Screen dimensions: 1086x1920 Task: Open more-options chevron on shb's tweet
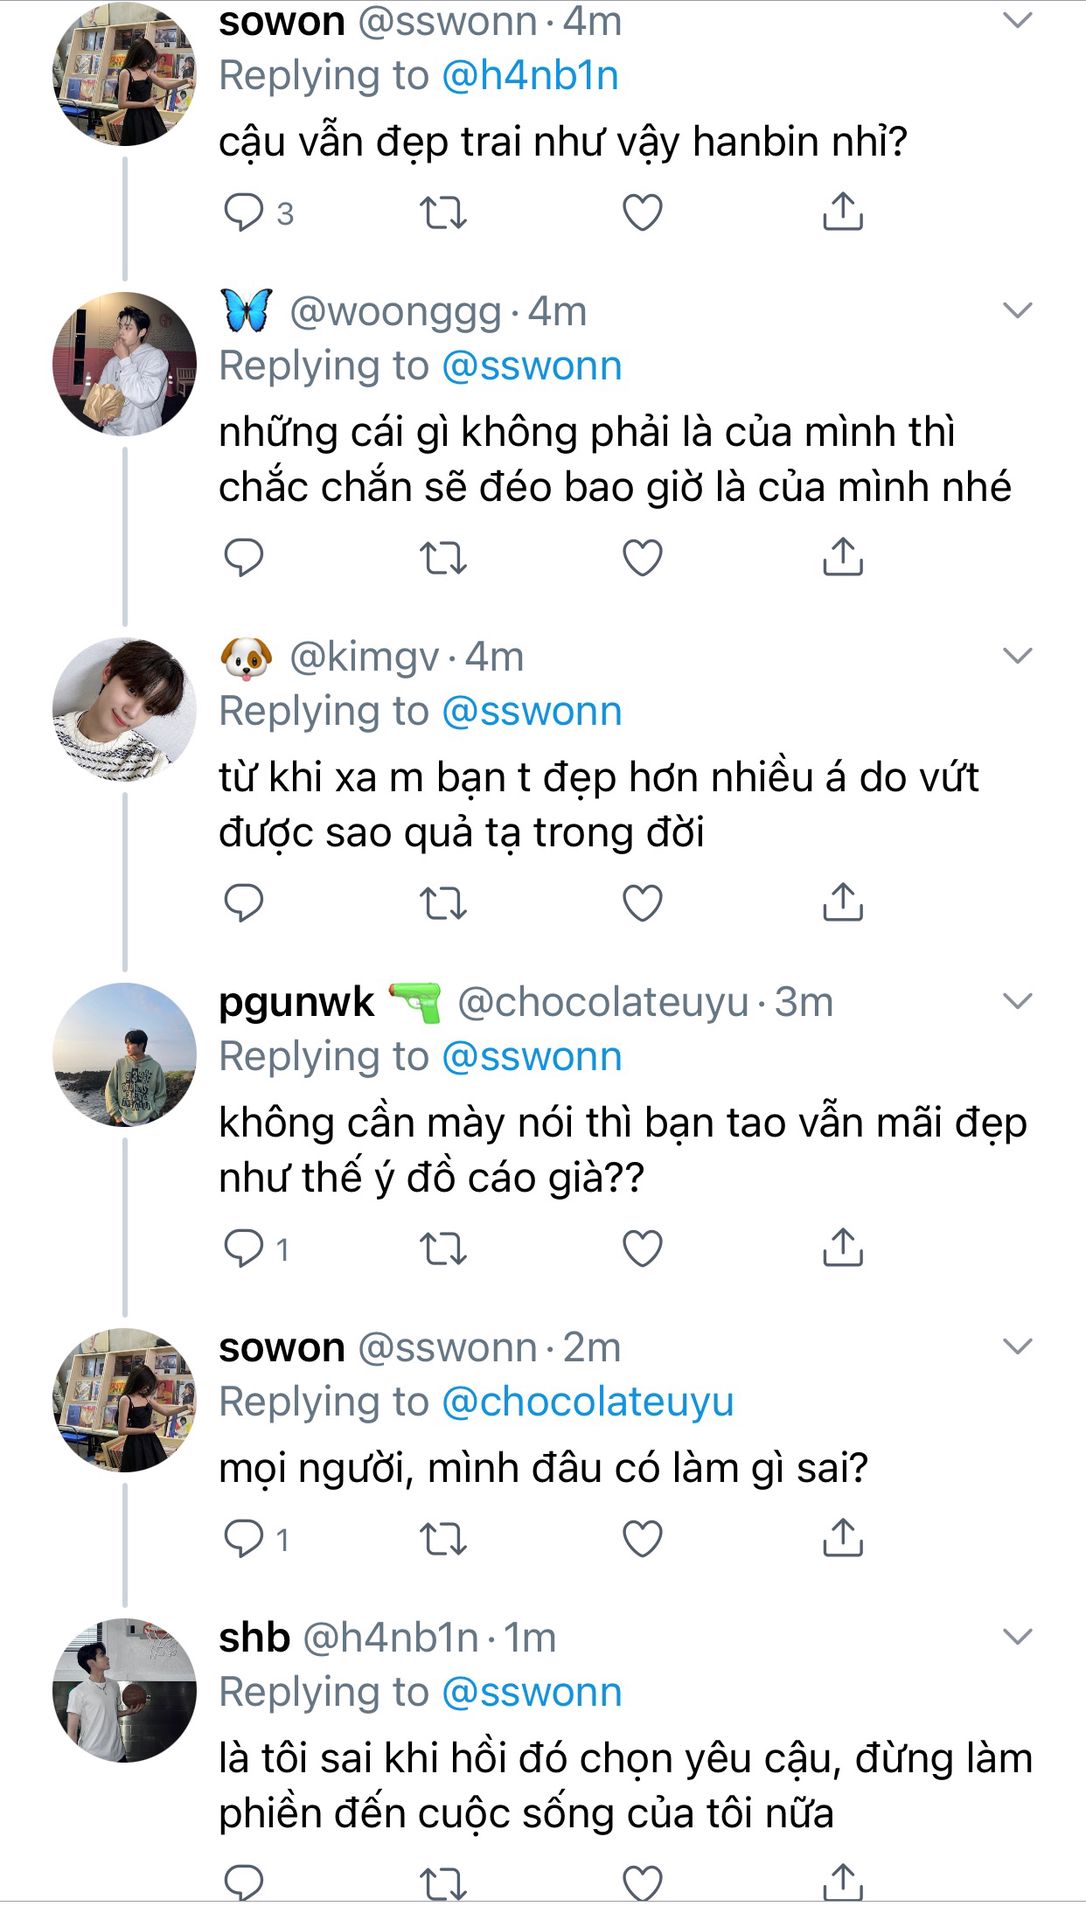click(x=1017, y=1637)
